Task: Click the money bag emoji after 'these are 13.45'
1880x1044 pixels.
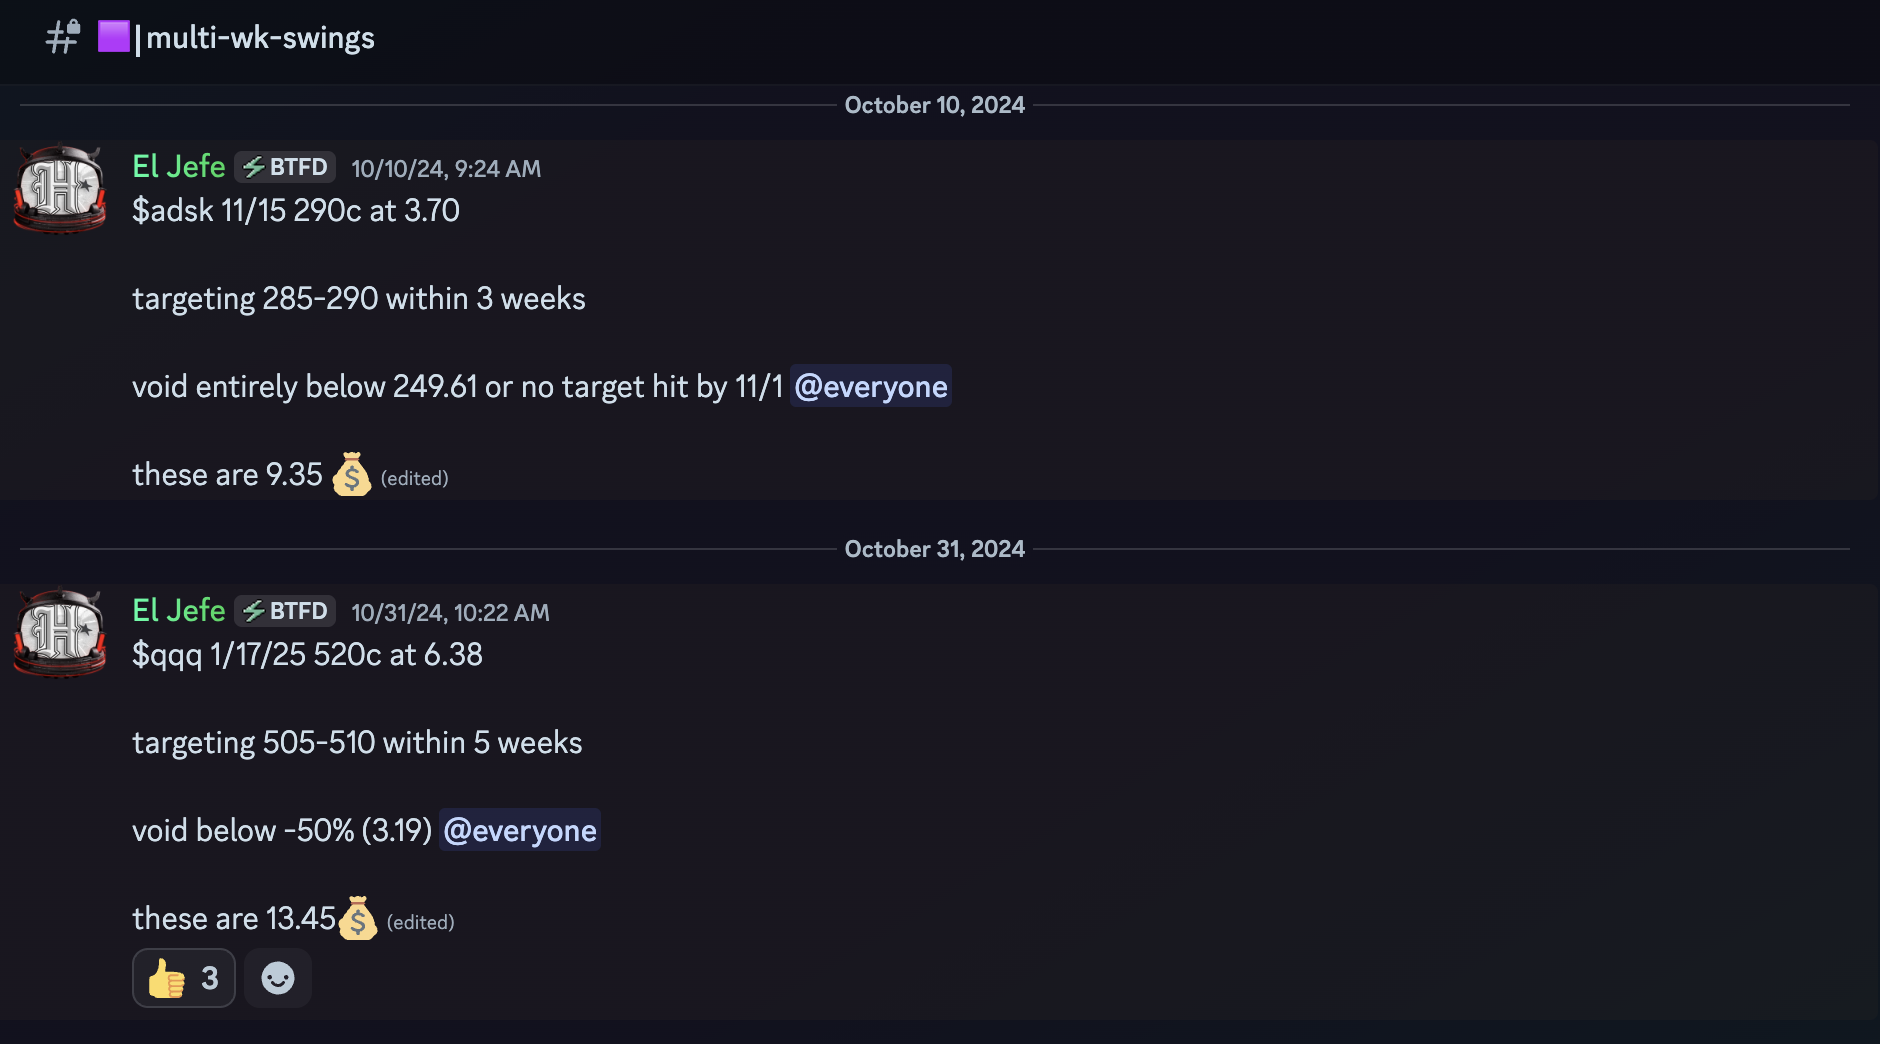Action: (358, 918)
